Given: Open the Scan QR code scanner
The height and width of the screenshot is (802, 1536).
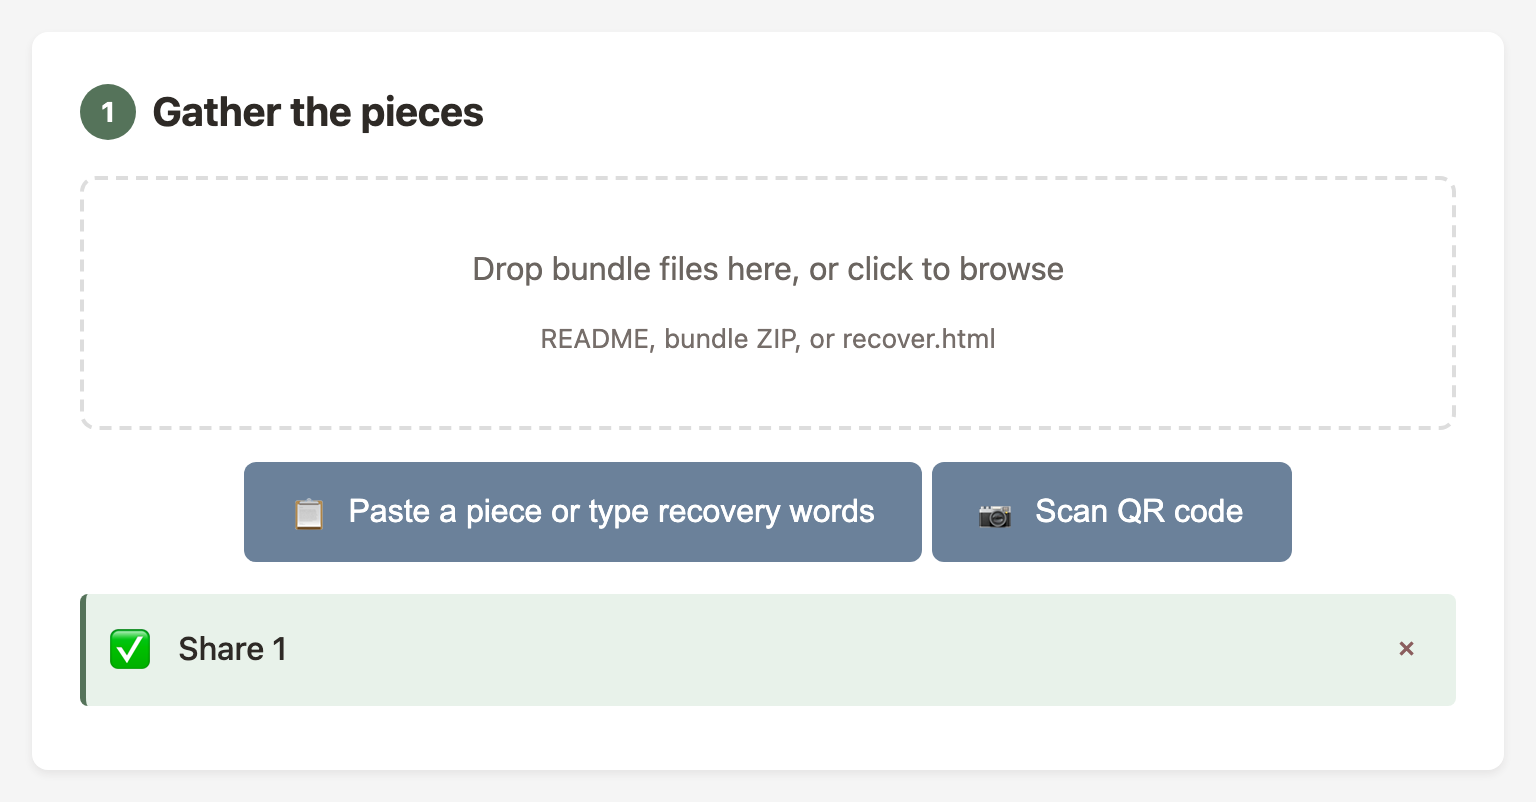Looking at the screenshot, I should click(1111, 512).
